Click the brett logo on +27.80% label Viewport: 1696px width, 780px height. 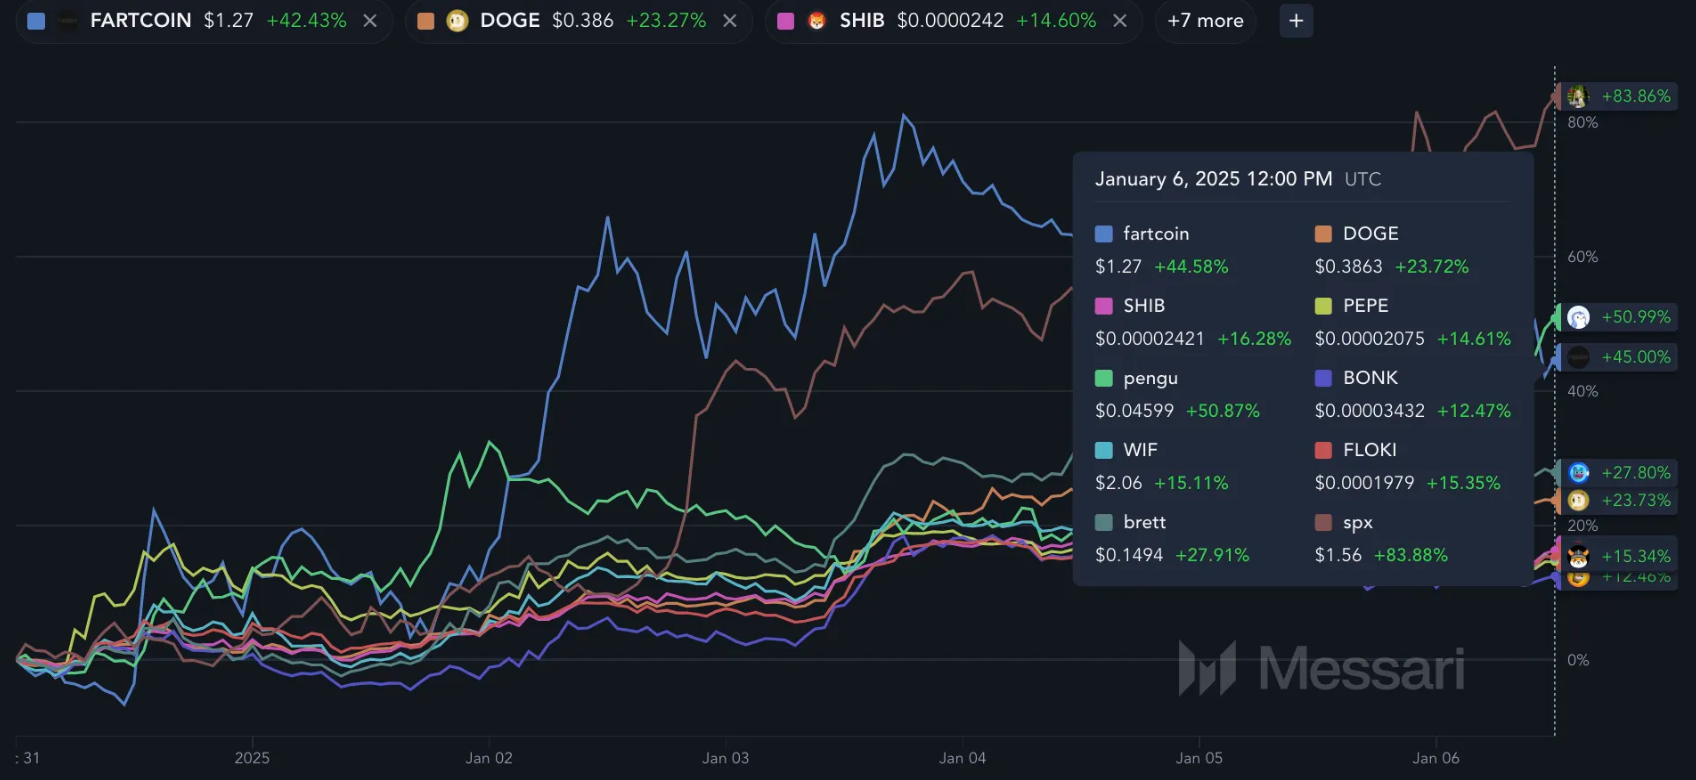pos(1578,473)
